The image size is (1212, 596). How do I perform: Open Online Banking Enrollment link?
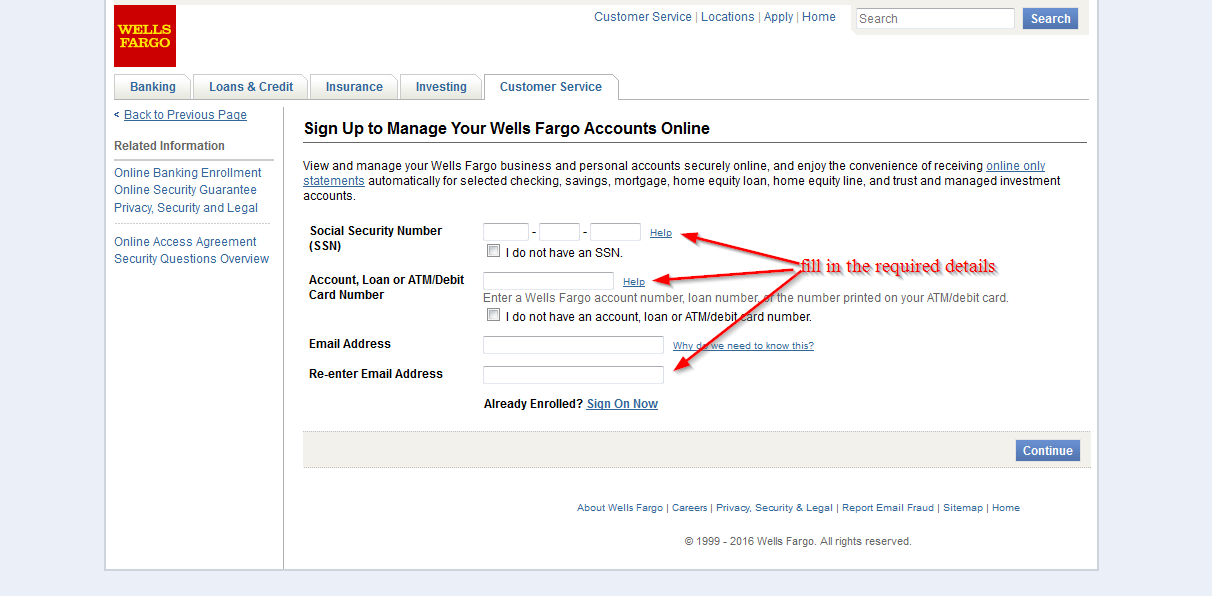188,173
